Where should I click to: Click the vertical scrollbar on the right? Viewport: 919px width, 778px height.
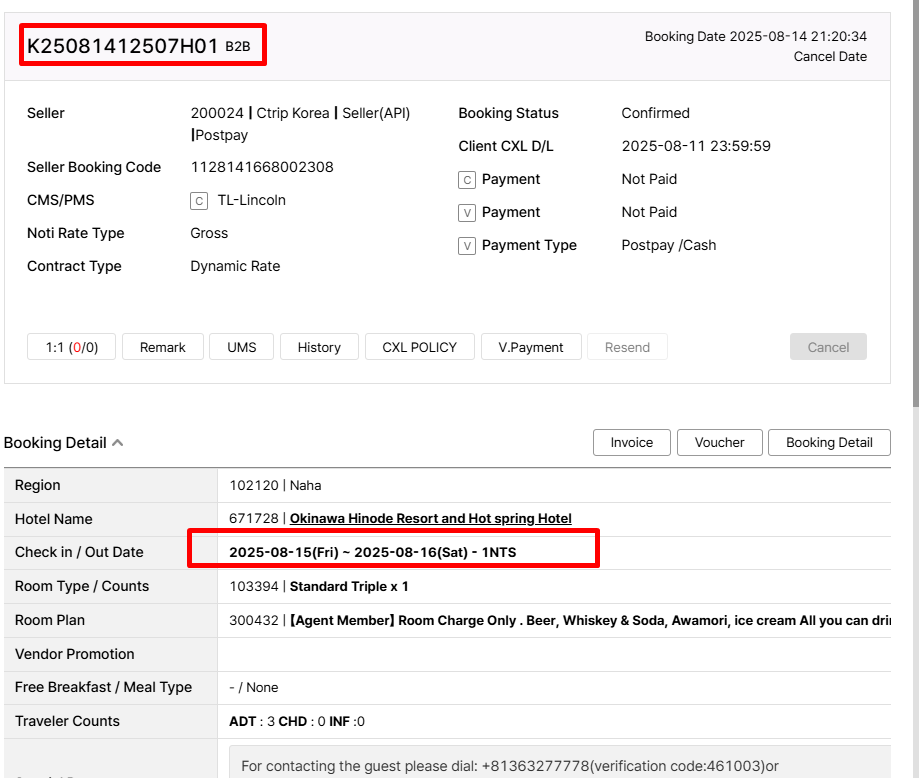pyautogui.click(x=914, y=200)
